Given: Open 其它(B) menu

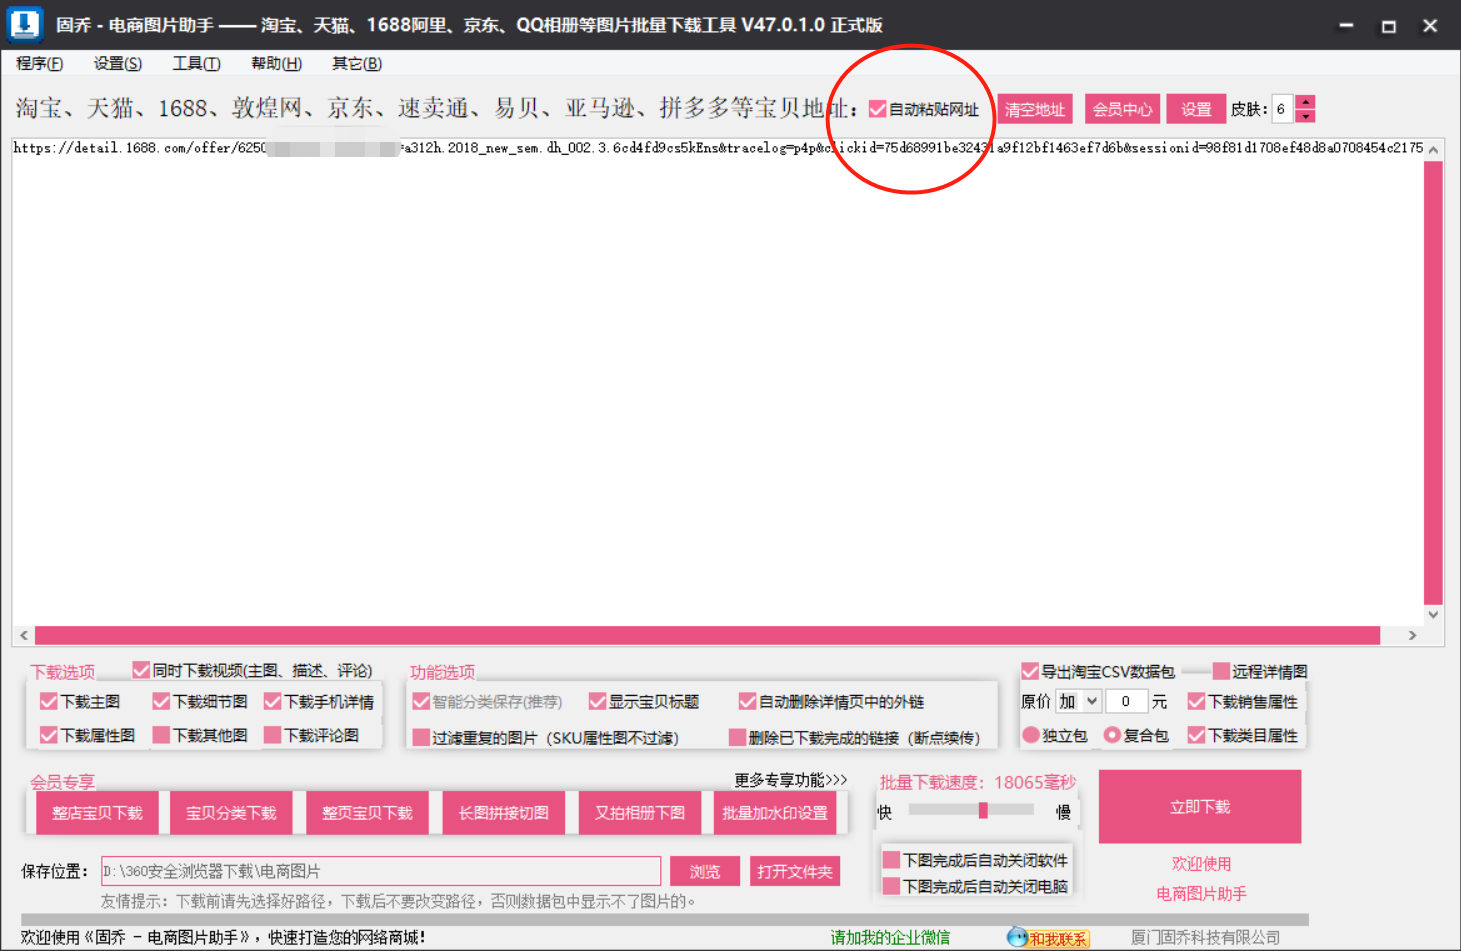Looking at the screenshot, I should point(357,64).
